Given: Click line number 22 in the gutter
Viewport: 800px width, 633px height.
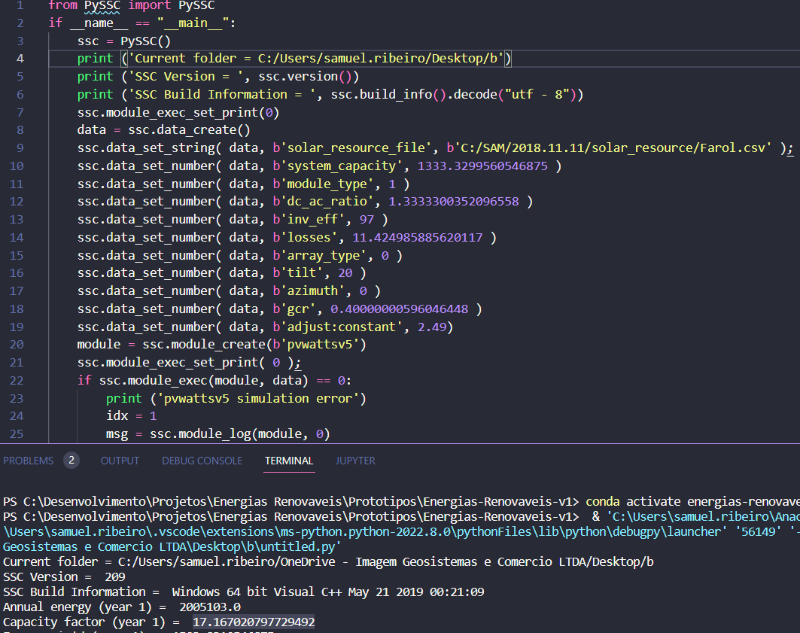Looking at the screenshot, I should click(x=20, y=380).
